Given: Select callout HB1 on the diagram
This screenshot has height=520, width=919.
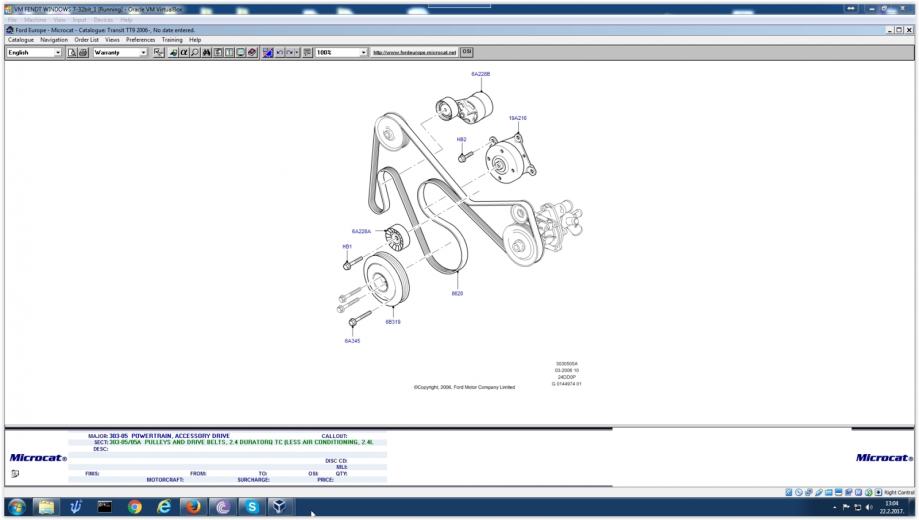Looking at the screenshot, I should coord(347,247).
